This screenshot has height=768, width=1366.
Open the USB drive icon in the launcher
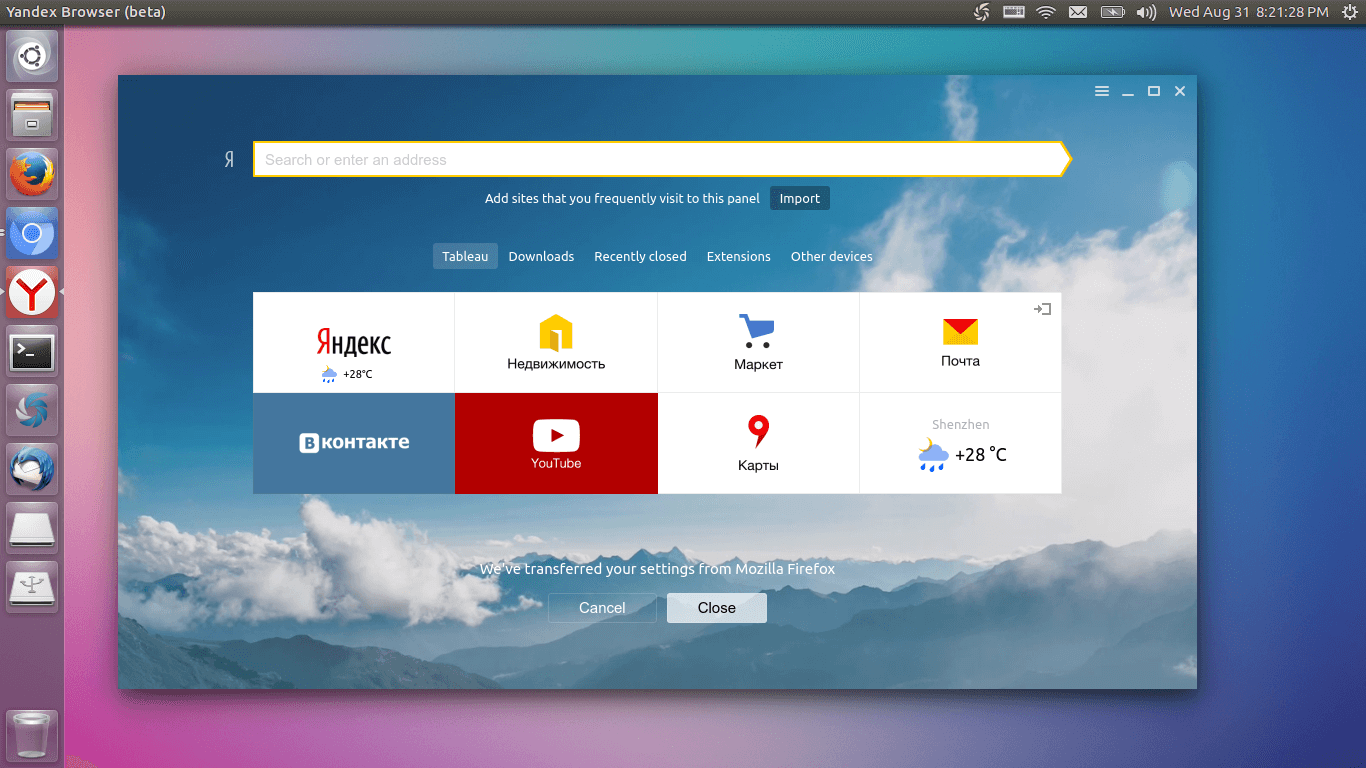pos(32,587)
